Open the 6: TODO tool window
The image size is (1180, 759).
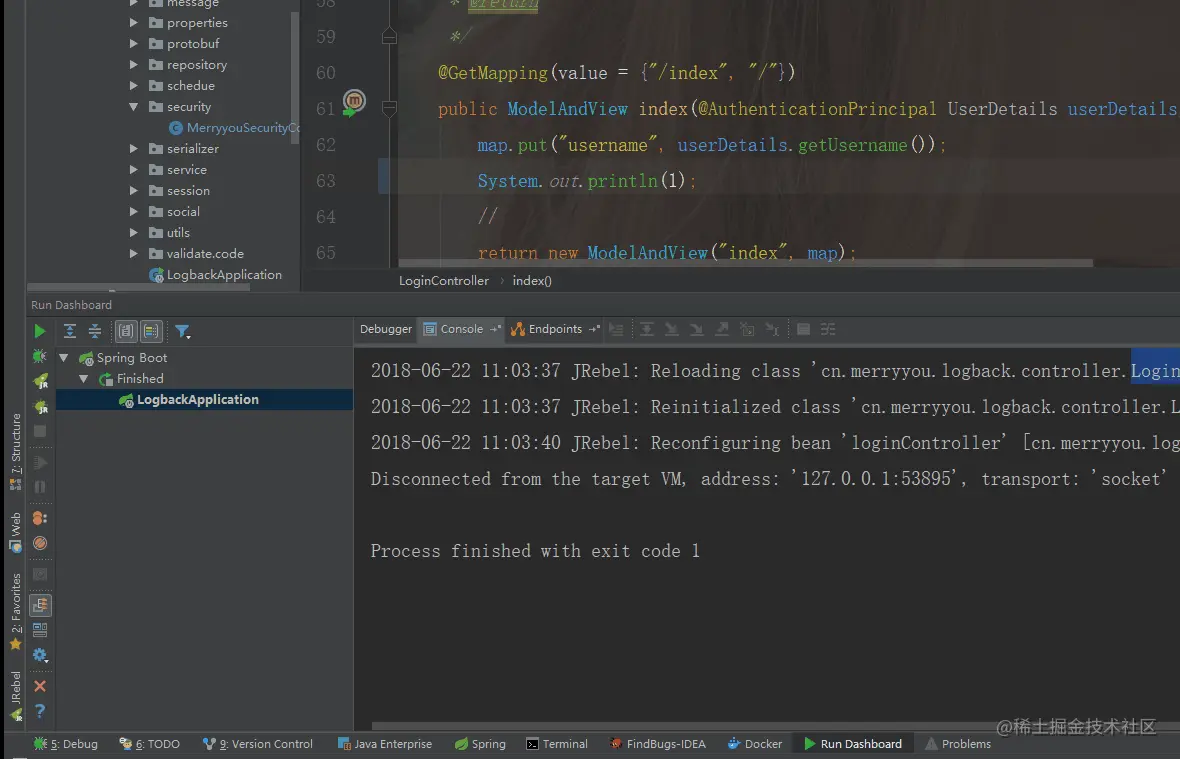coord(150,744)
